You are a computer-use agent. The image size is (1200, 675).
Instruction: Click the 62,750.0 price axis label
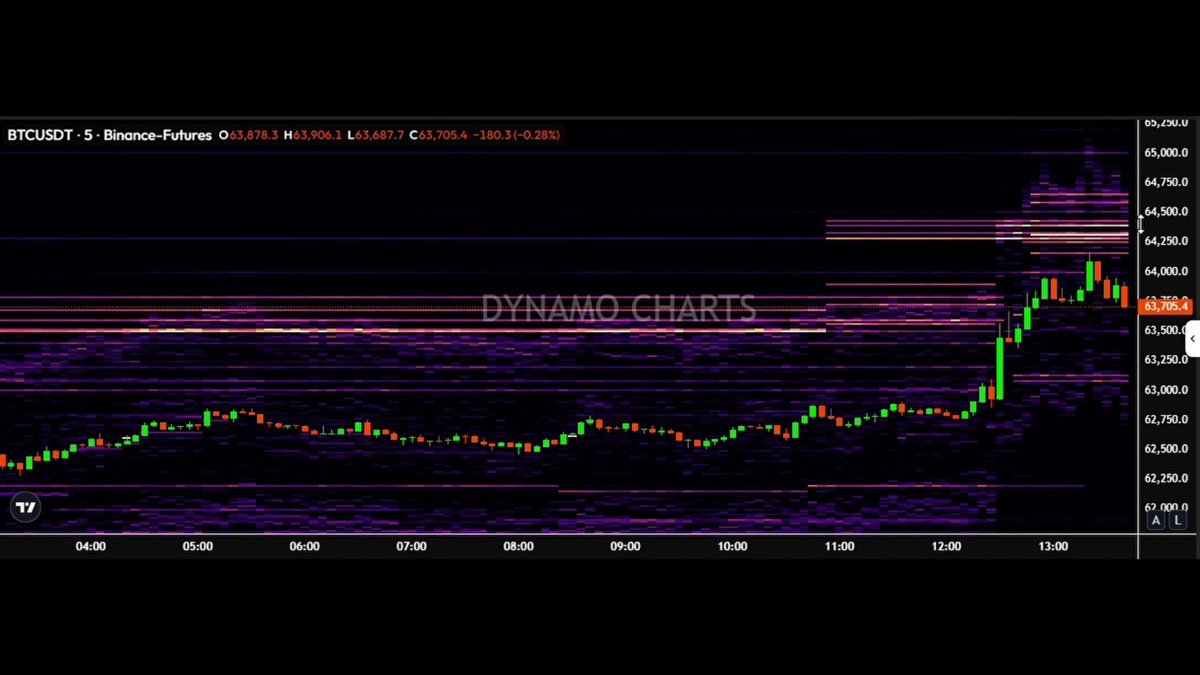click(x=1166, y=419)
